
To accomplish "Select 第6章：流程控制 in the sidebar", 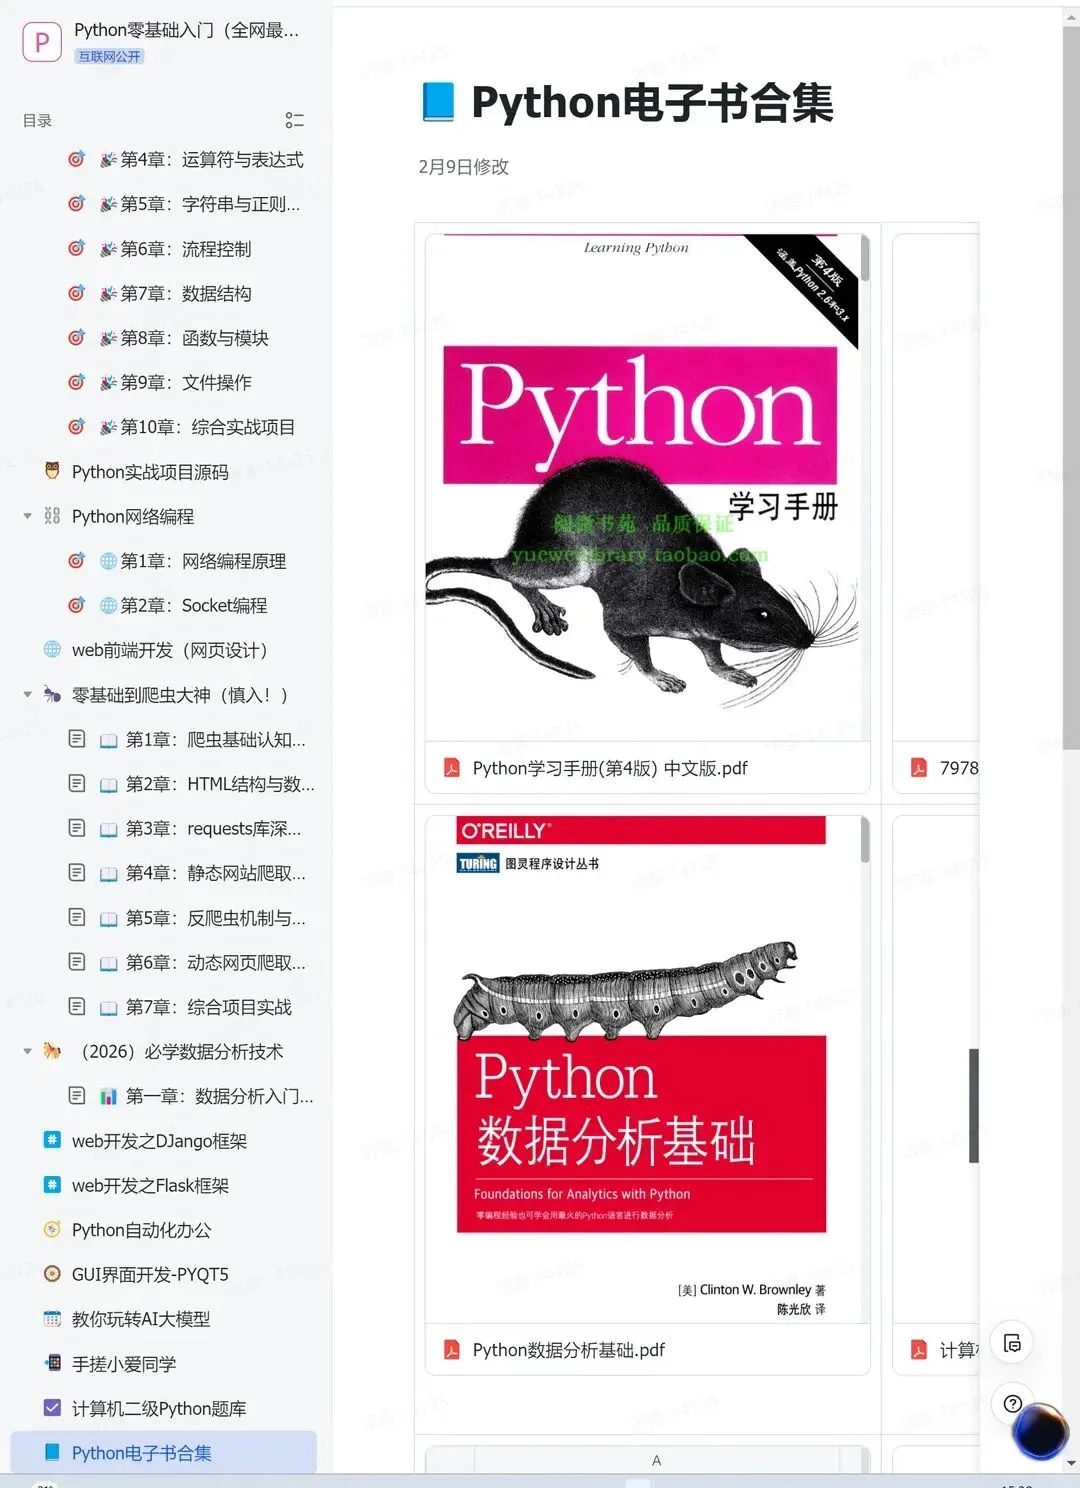I will (186, 249).
